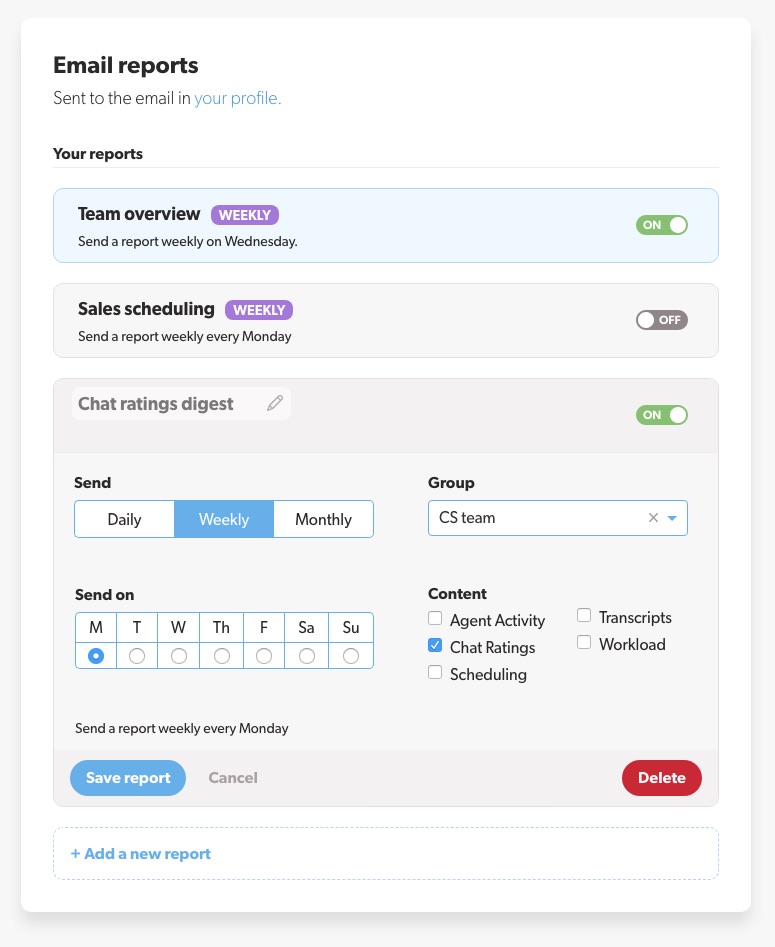This screenshot has height=947, width=775.
Task: Enable the Sales scheduling report toggle
Action: [x=661, y=320]
